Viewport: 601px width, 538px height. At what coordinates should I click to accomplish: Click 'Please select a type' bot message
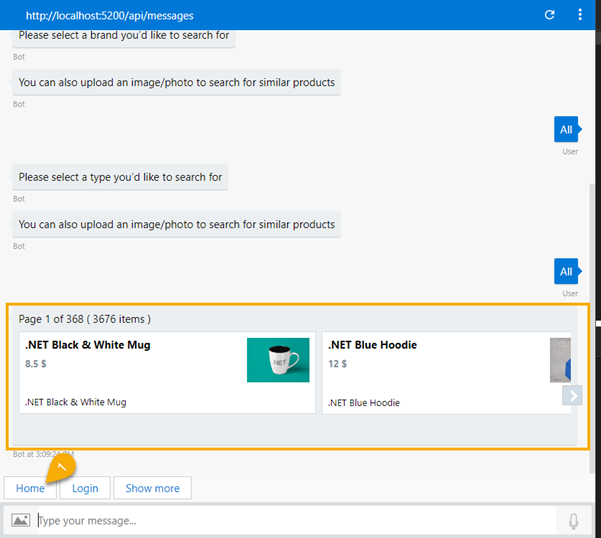click(120, 177)
